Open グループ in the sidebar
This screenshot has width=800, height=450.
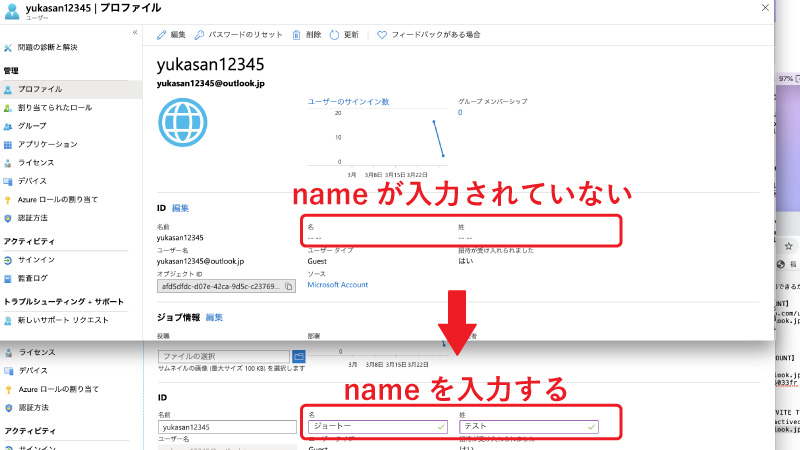coord(32,126)
